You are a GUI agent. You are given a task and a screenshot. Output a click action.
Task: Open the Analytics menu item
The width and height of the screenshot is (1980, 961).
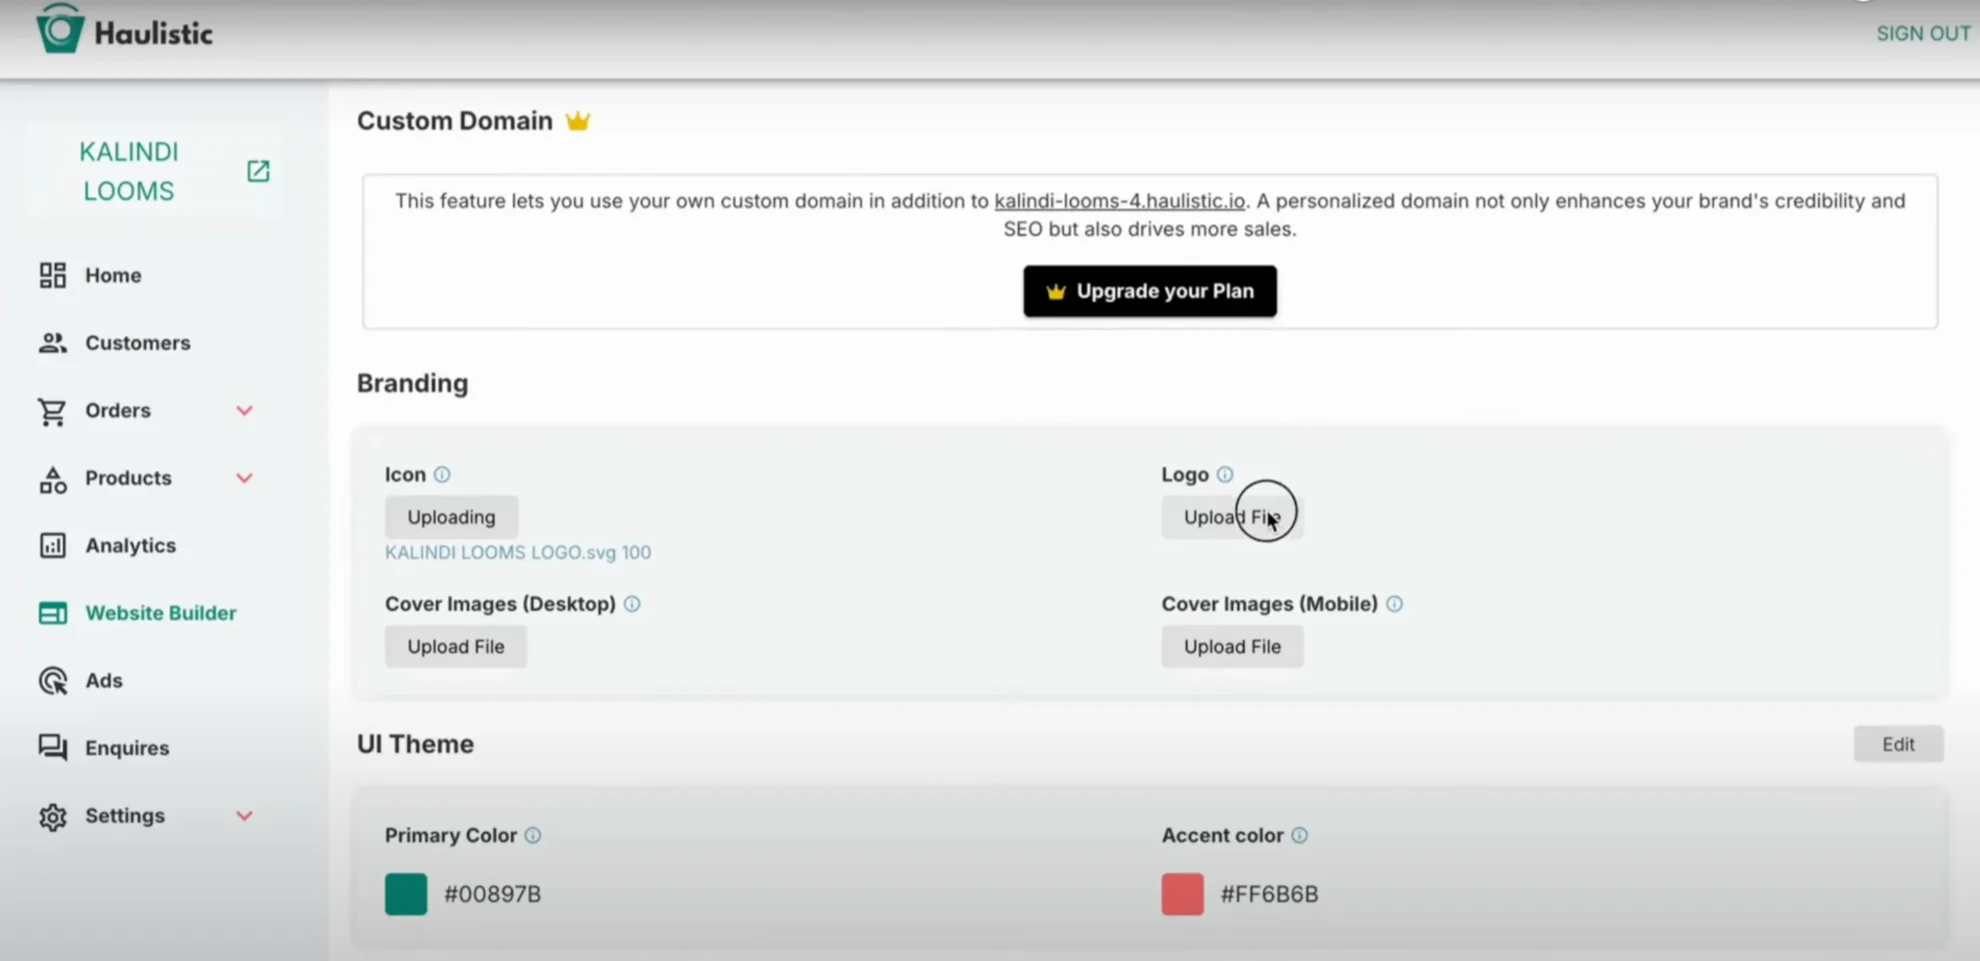point(130,545)
